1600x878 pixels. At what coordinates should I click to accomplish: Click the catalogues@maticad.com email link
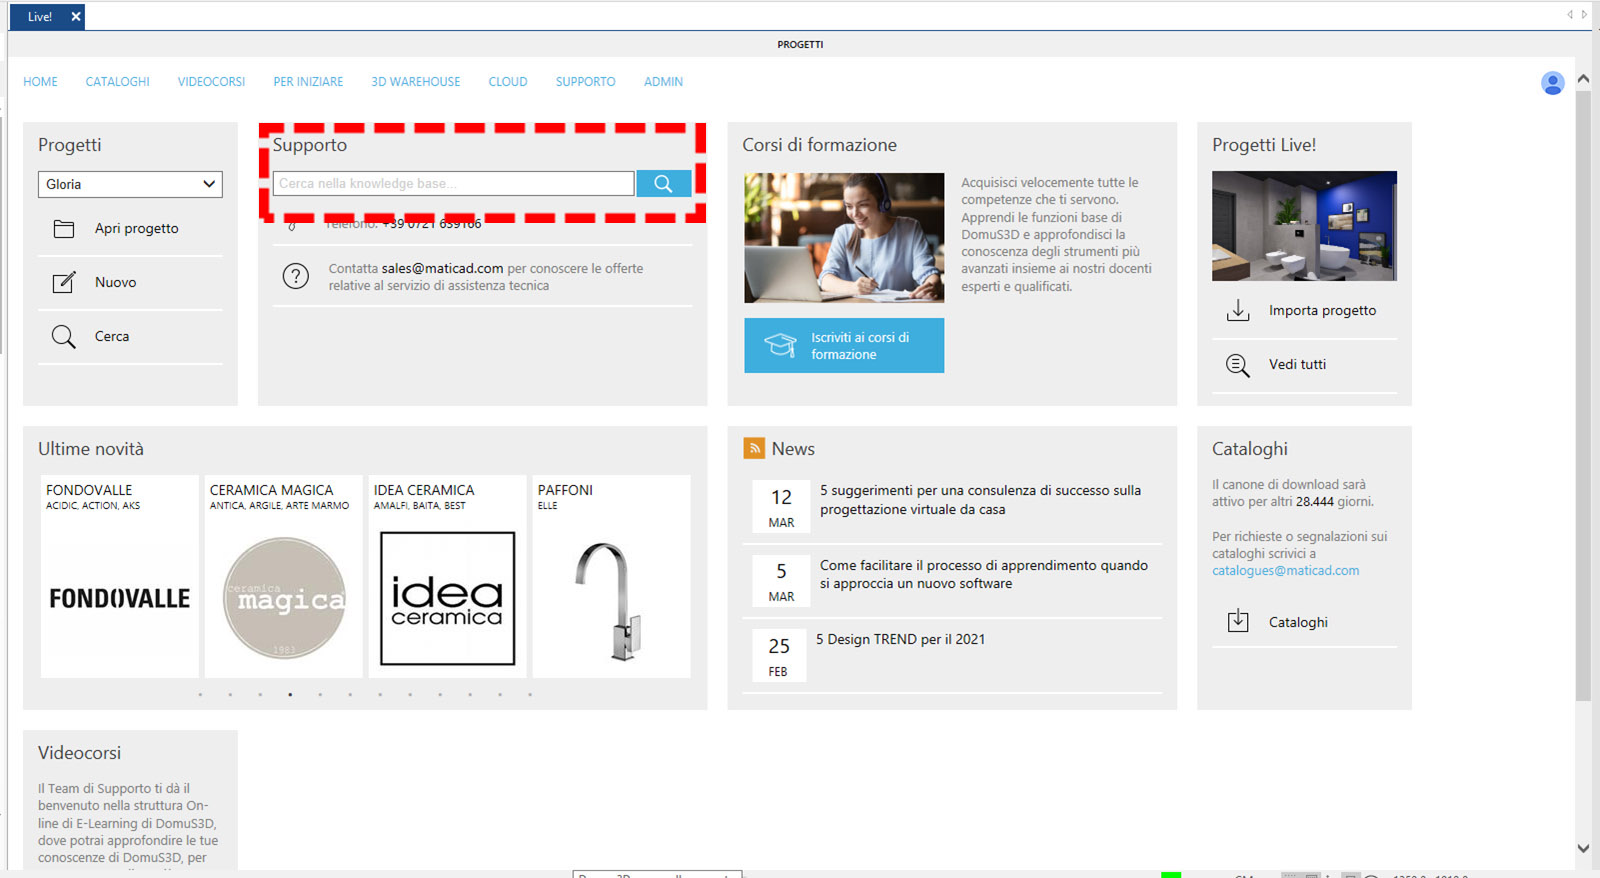(1285, 571)
